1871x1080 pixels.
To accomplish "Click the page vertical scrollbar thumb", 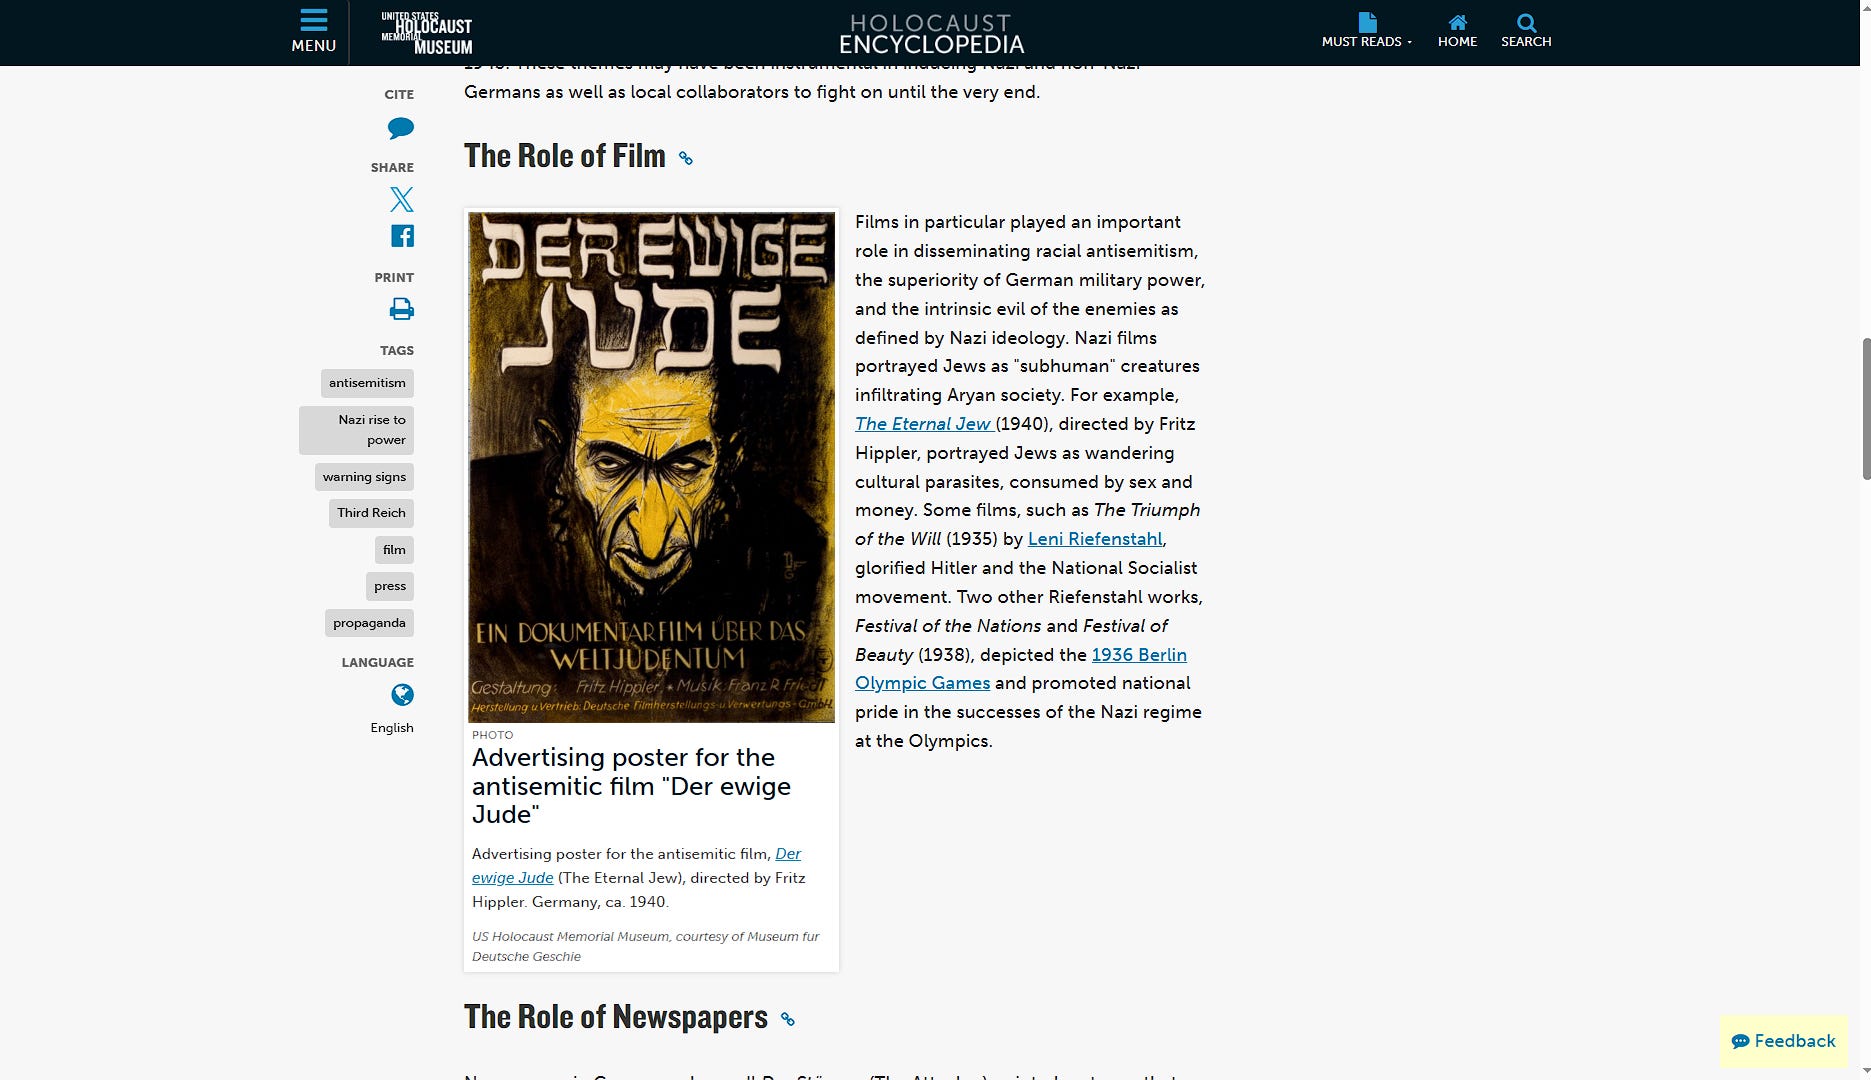I will pos(1865,408).
